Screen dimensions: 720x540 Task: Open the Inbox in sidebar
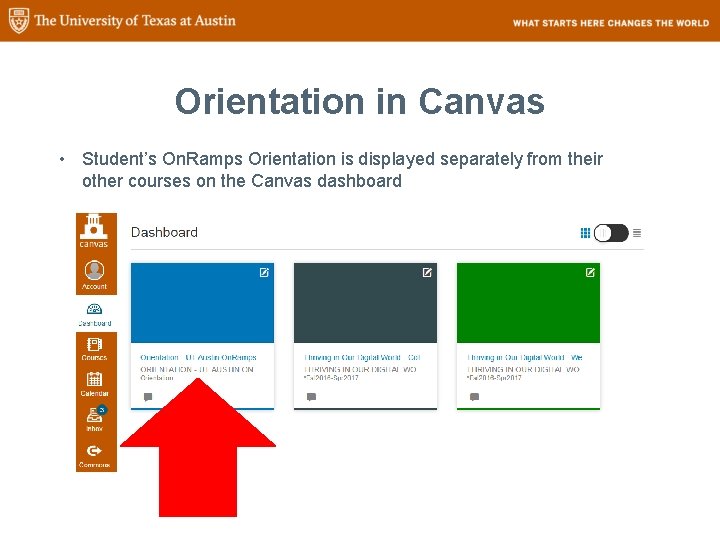95,419
